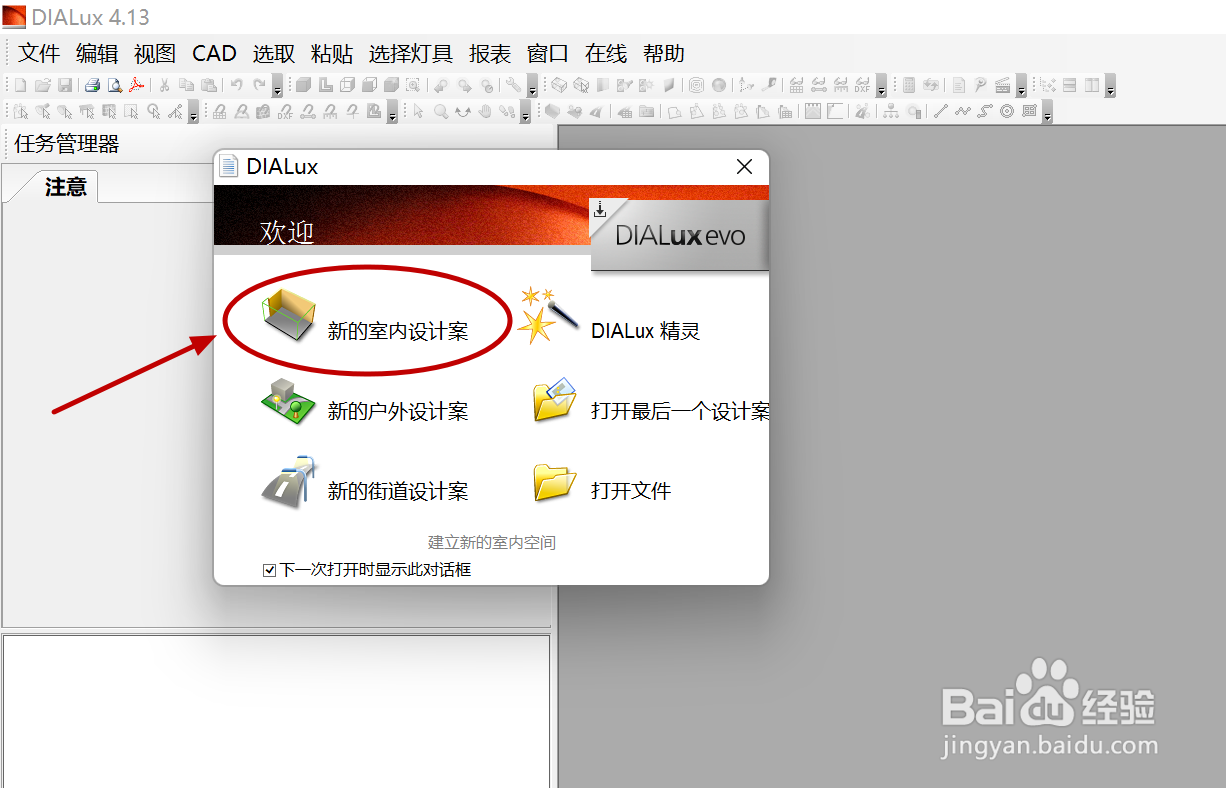The image size is (1226, 788).
Task: Click the 建立新的室内空间 hint text
Action: pos(492,543)
